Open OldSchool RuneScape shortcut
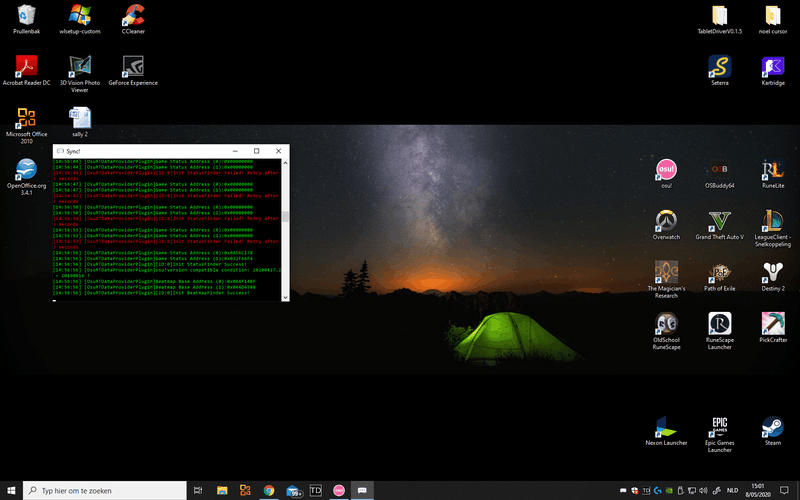Screen dimensions: 800x500 pos(666,332)
